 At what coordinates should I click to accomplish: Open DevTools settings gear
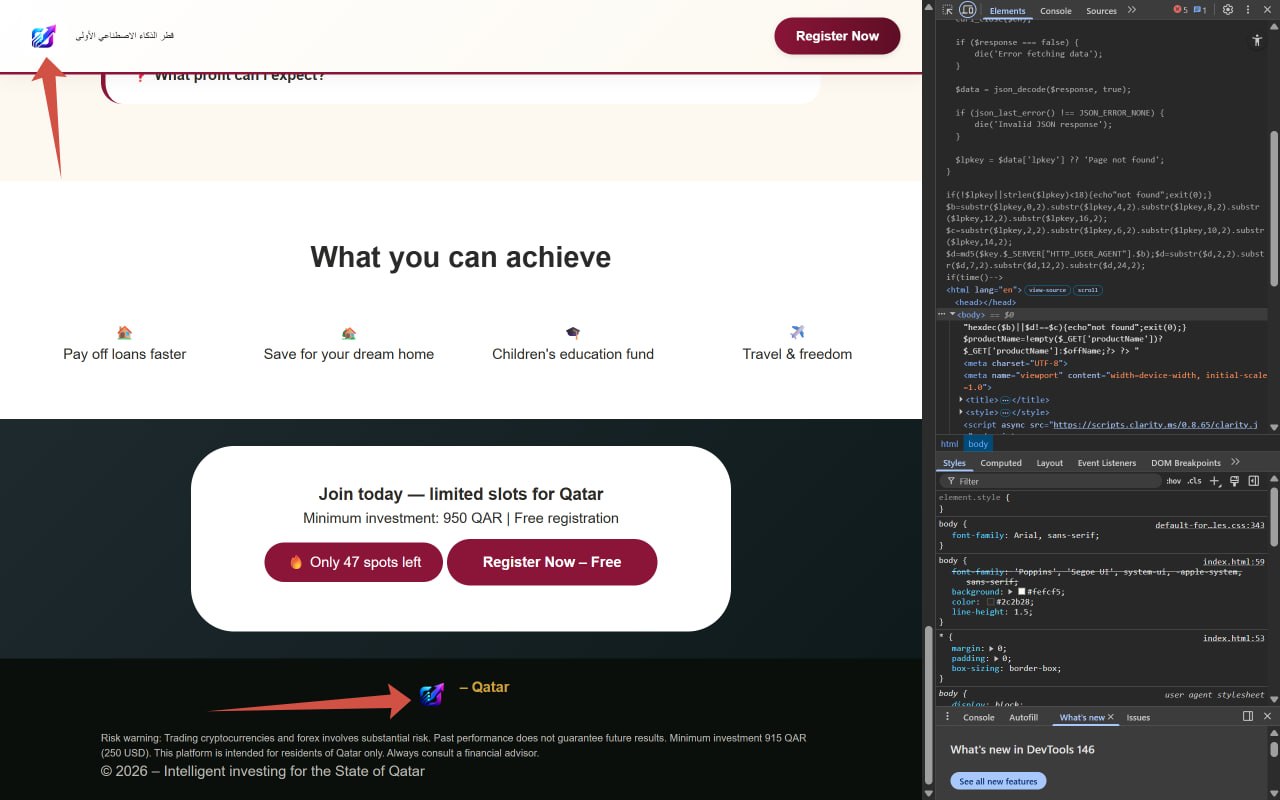tap(1228, 10)
